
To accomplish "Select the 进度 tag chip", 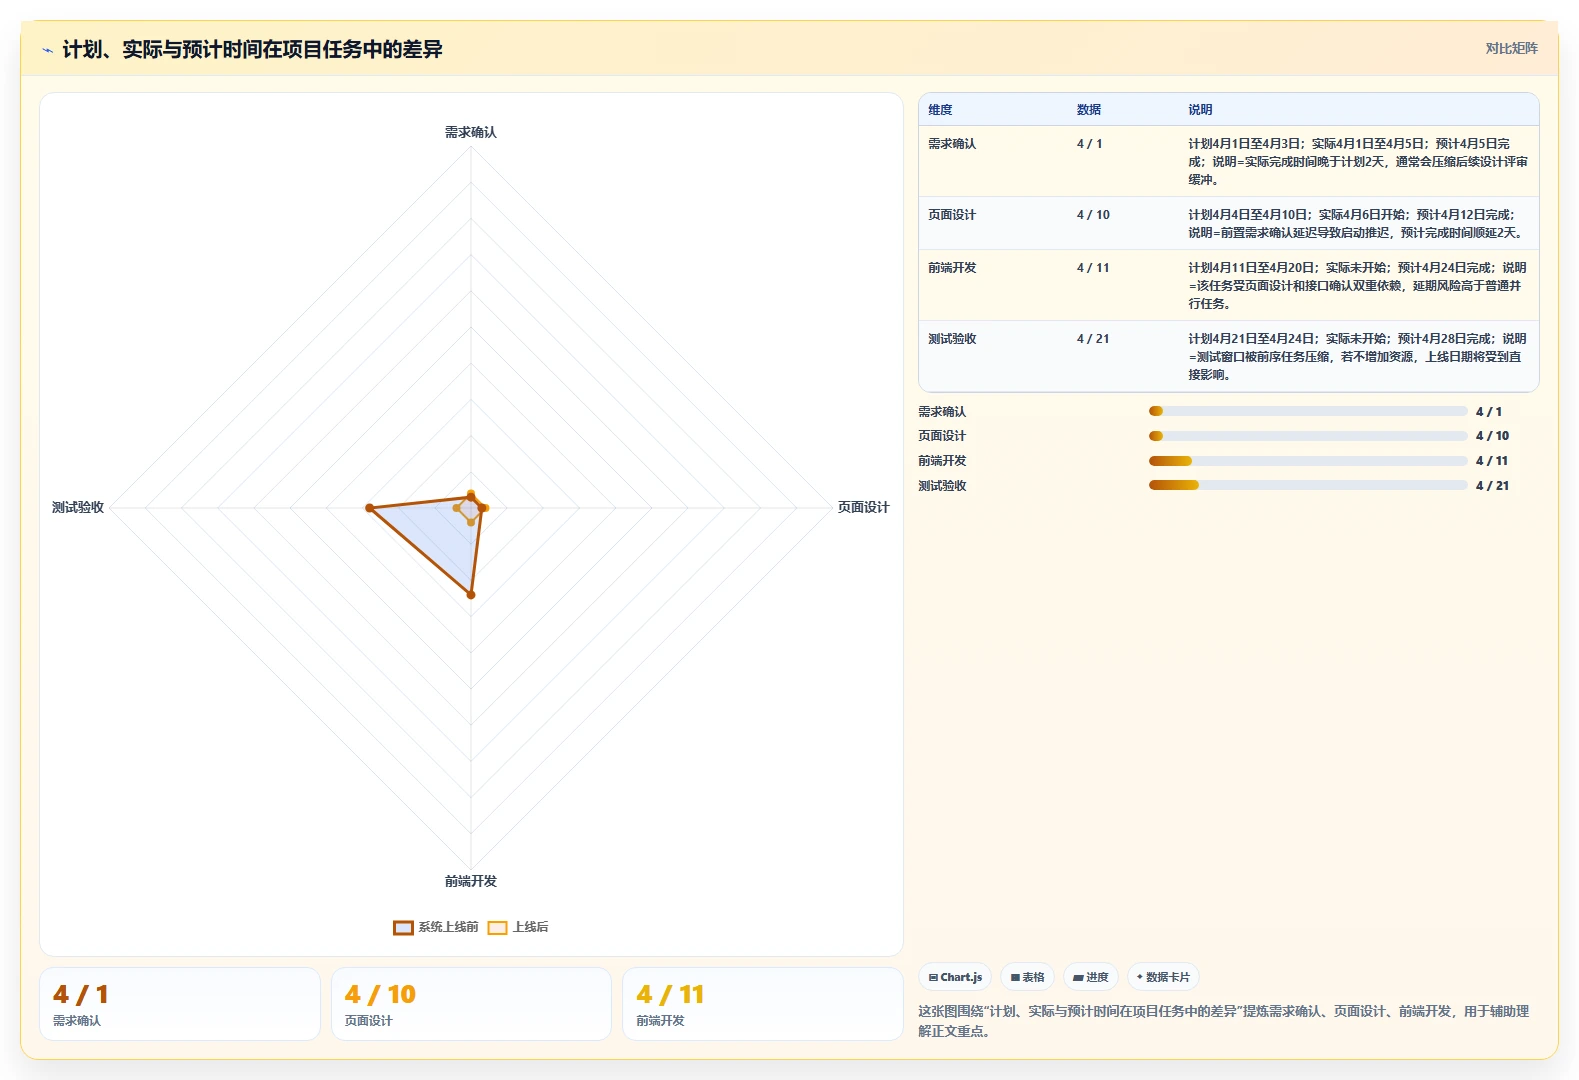I will tap(1090, 977).
